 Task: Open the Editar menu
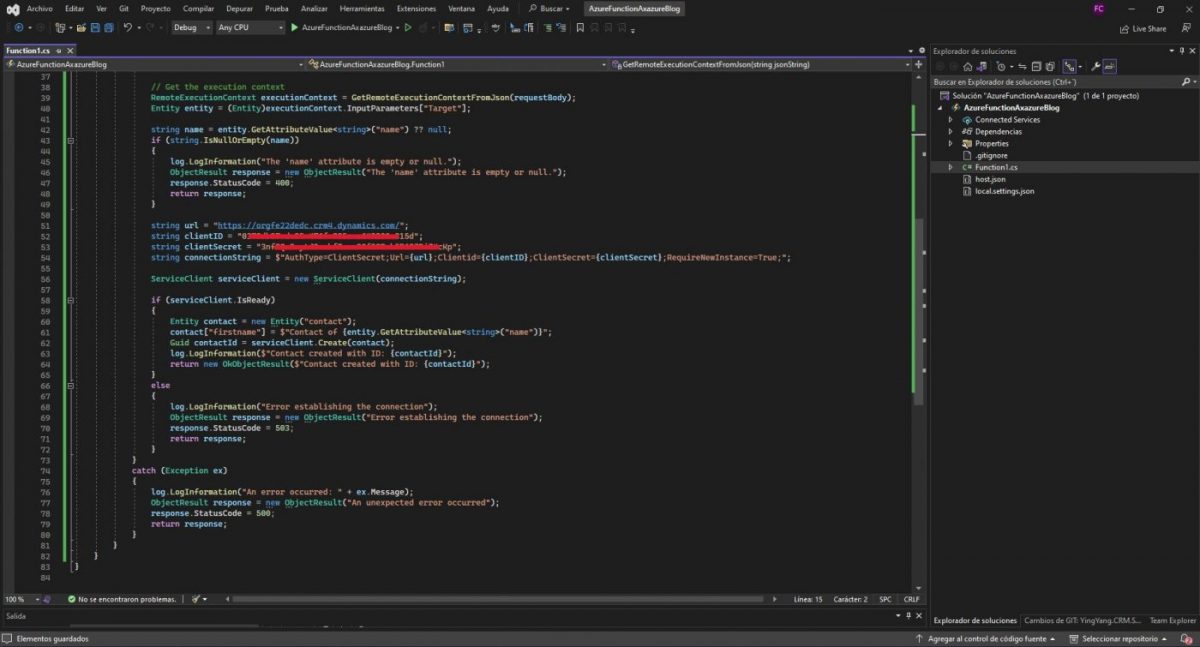pos(74,8)
